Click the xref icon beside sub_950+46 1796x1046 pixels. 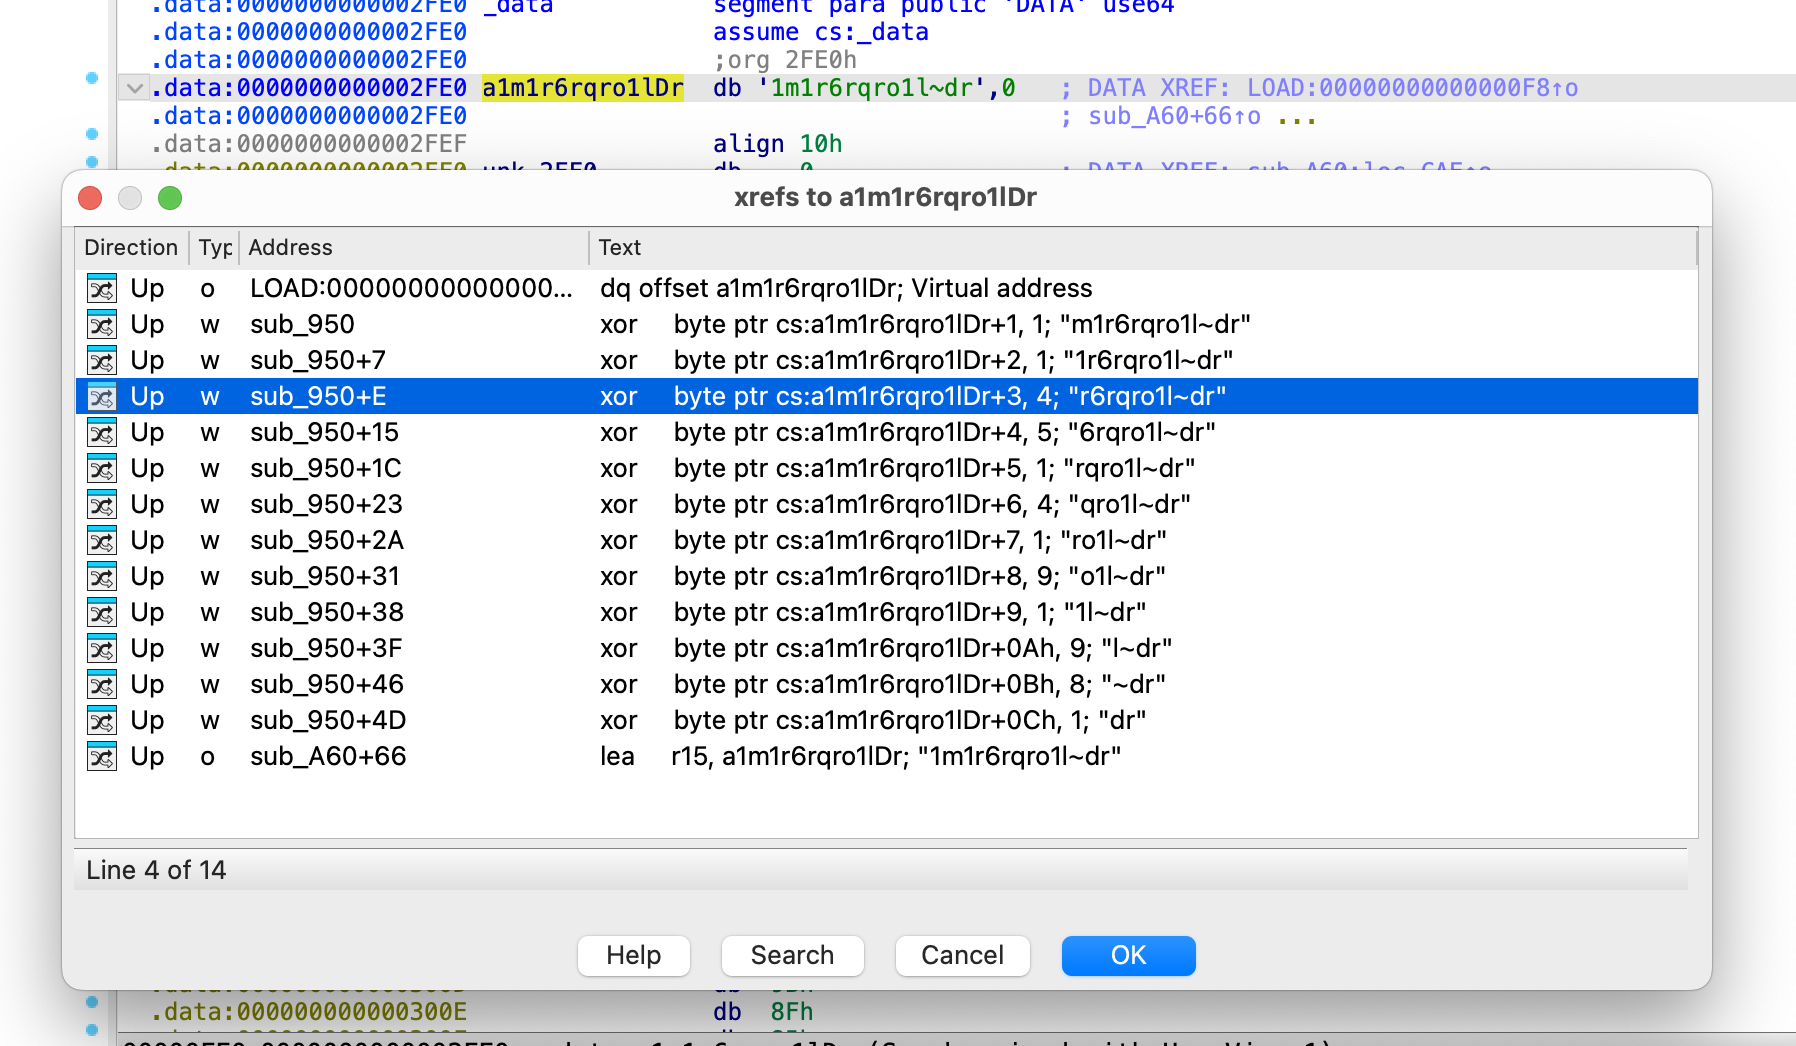tap(102, 685)
